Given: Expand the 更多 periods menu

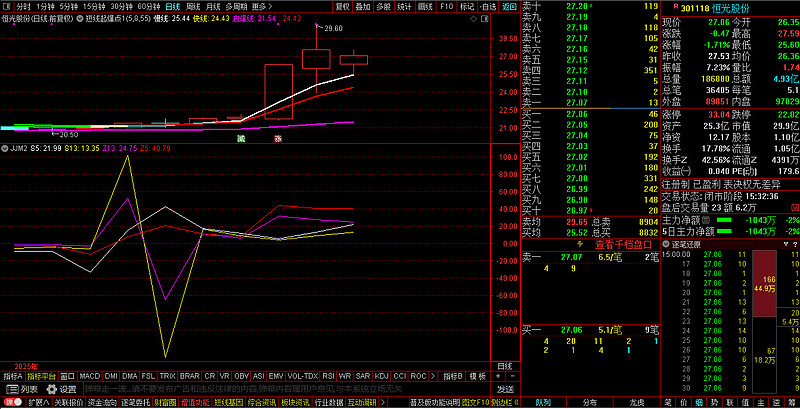Looking at the screenshot, I should point(260,7).
